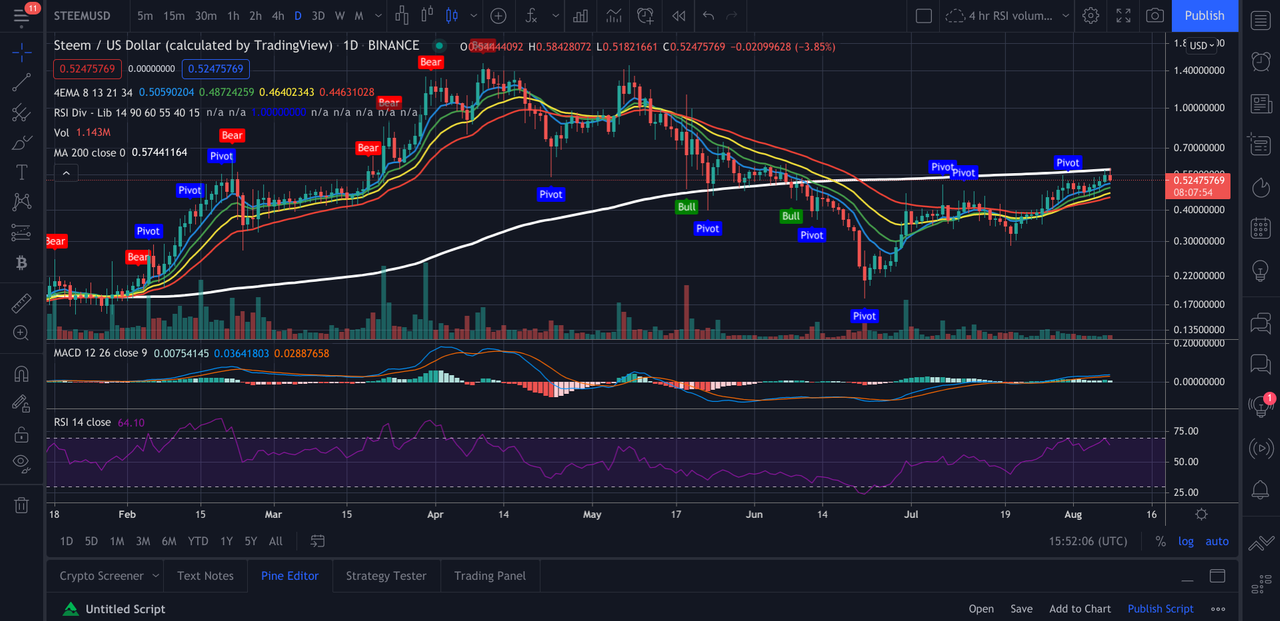Open the hamburger main menu
Viewport: 1280px width, 621px height.
[22, 15]
